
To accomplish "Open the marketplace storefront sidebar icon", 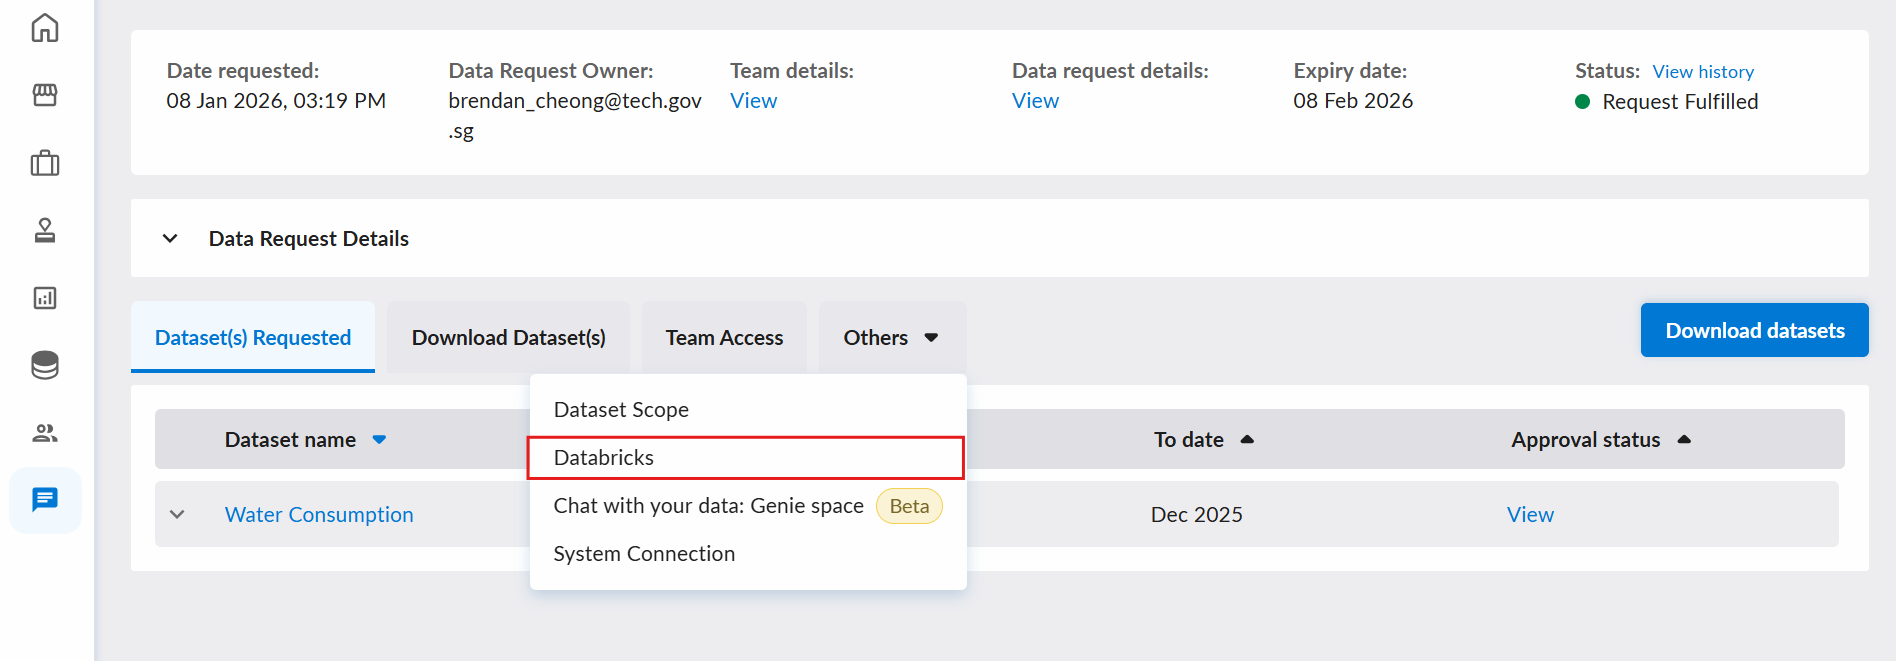I will tap(45, 95).
